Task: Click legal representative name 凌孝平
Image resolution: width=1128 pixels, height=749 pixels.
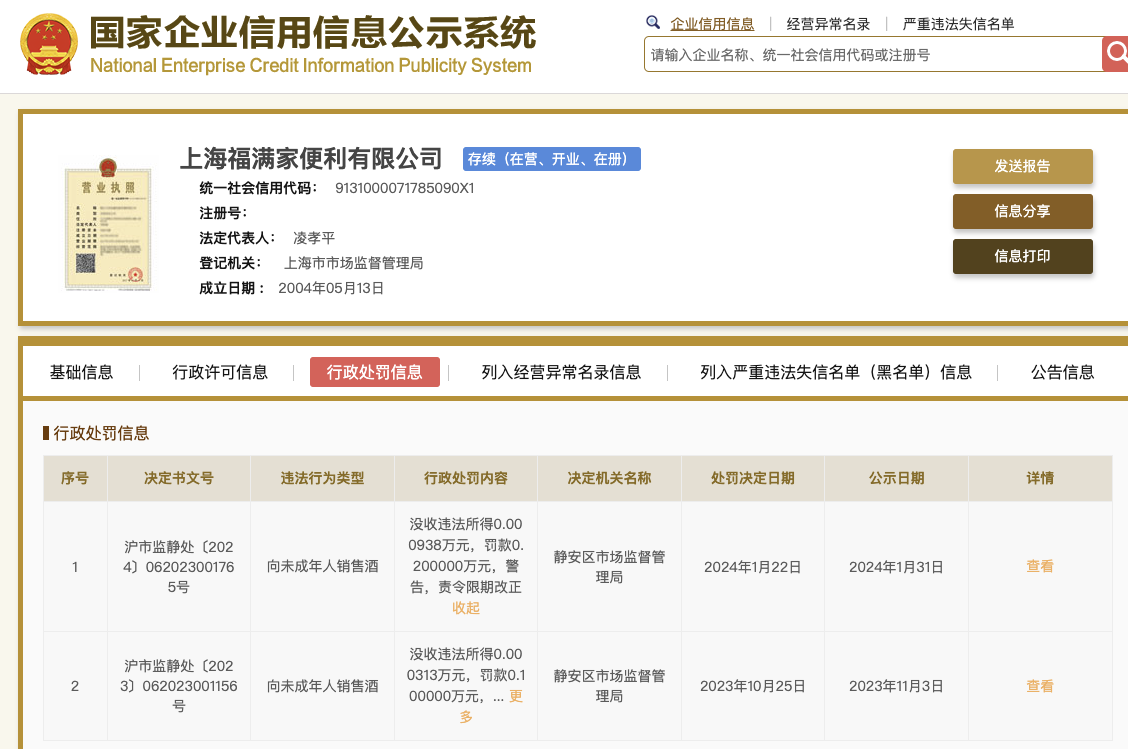Action: (314, 238)
